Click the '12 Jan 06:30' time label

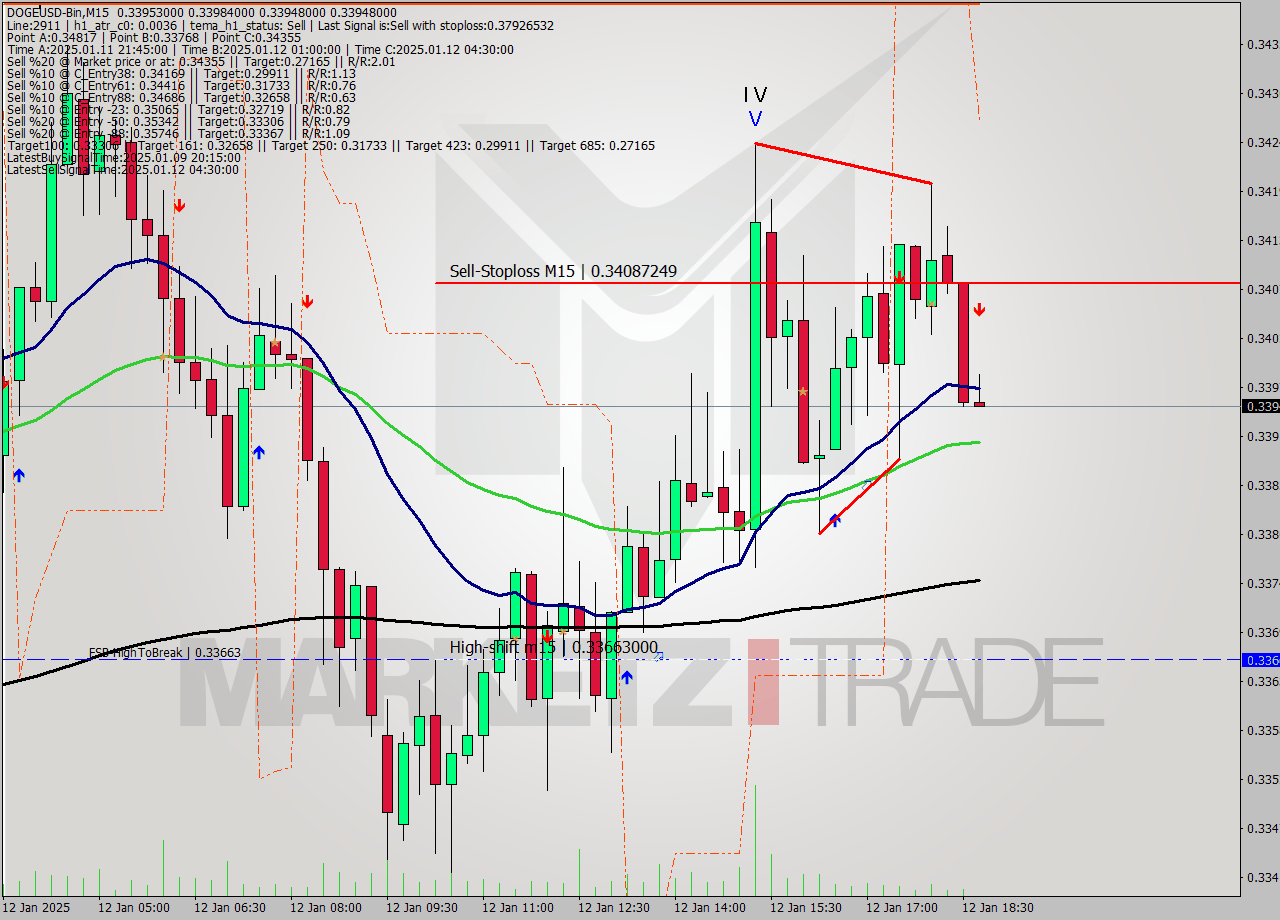(230, 908)
